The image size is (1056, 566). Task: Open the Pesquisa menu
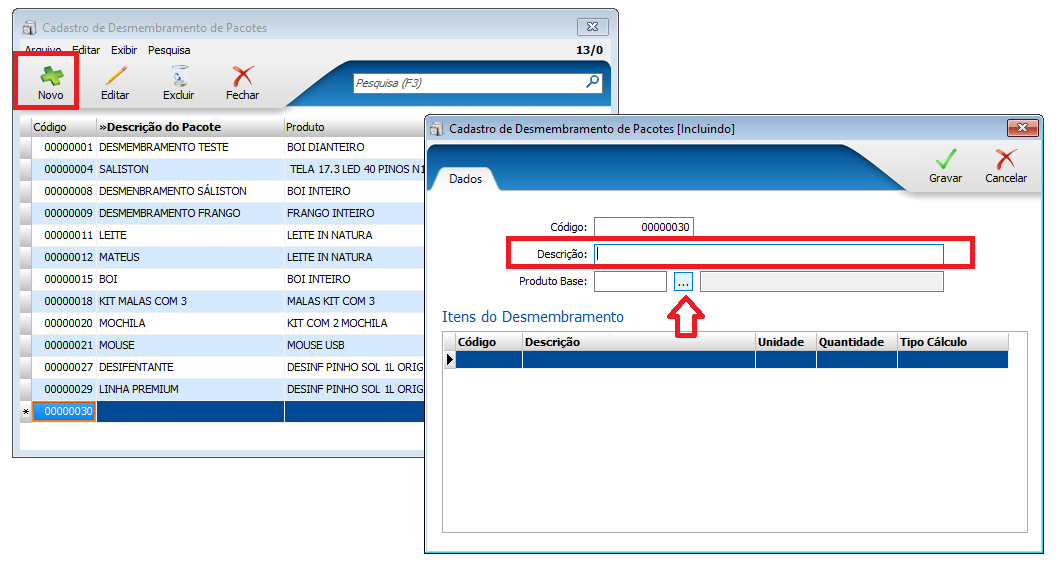(x=169, y=50)
